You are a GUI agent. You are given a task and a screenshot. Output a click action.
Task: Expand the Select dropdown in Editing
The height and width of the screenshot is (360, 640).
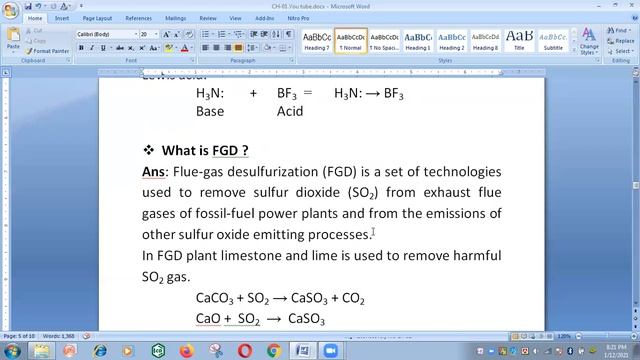tap(620, 51)
